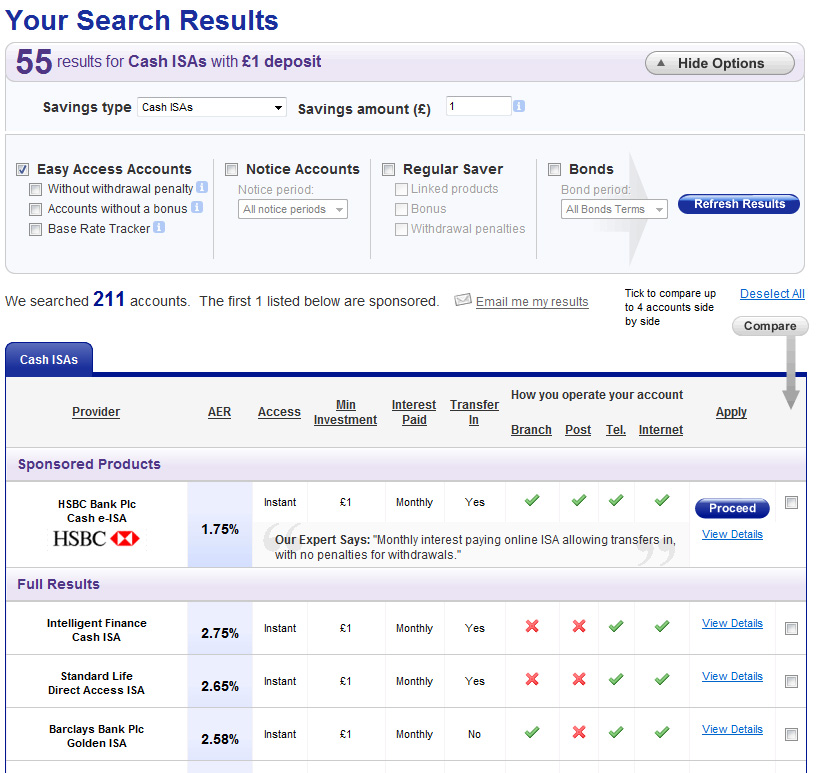
Task: Click HSBC Post green tick
Action: point(579,500)
